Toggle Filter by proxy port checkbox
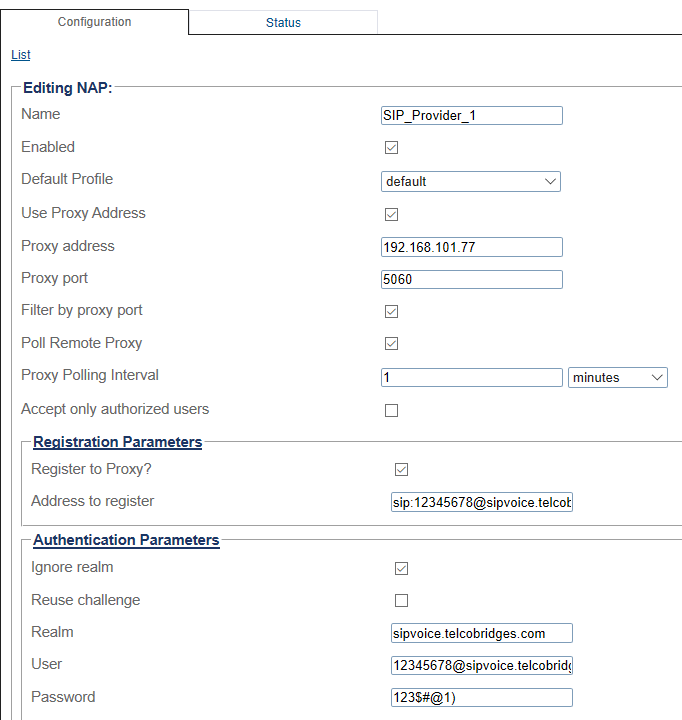 click(391, 311)
